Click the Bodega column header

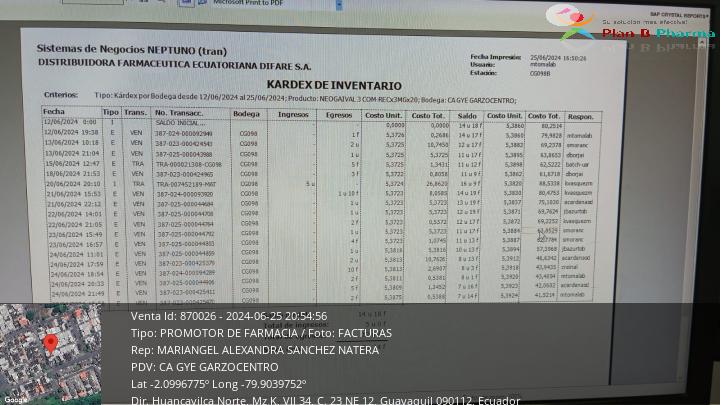[246, 114]
